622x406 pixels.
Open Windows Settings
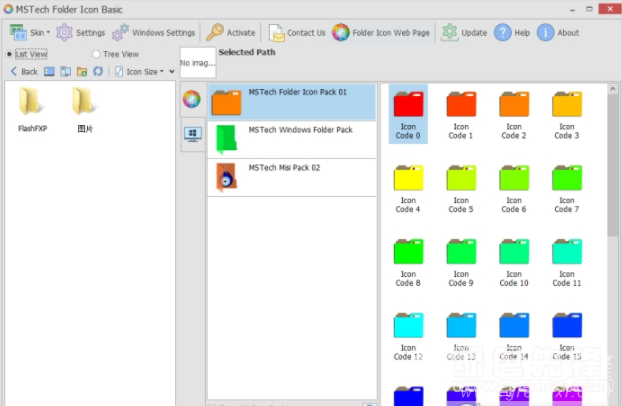[x=154, y=33]
